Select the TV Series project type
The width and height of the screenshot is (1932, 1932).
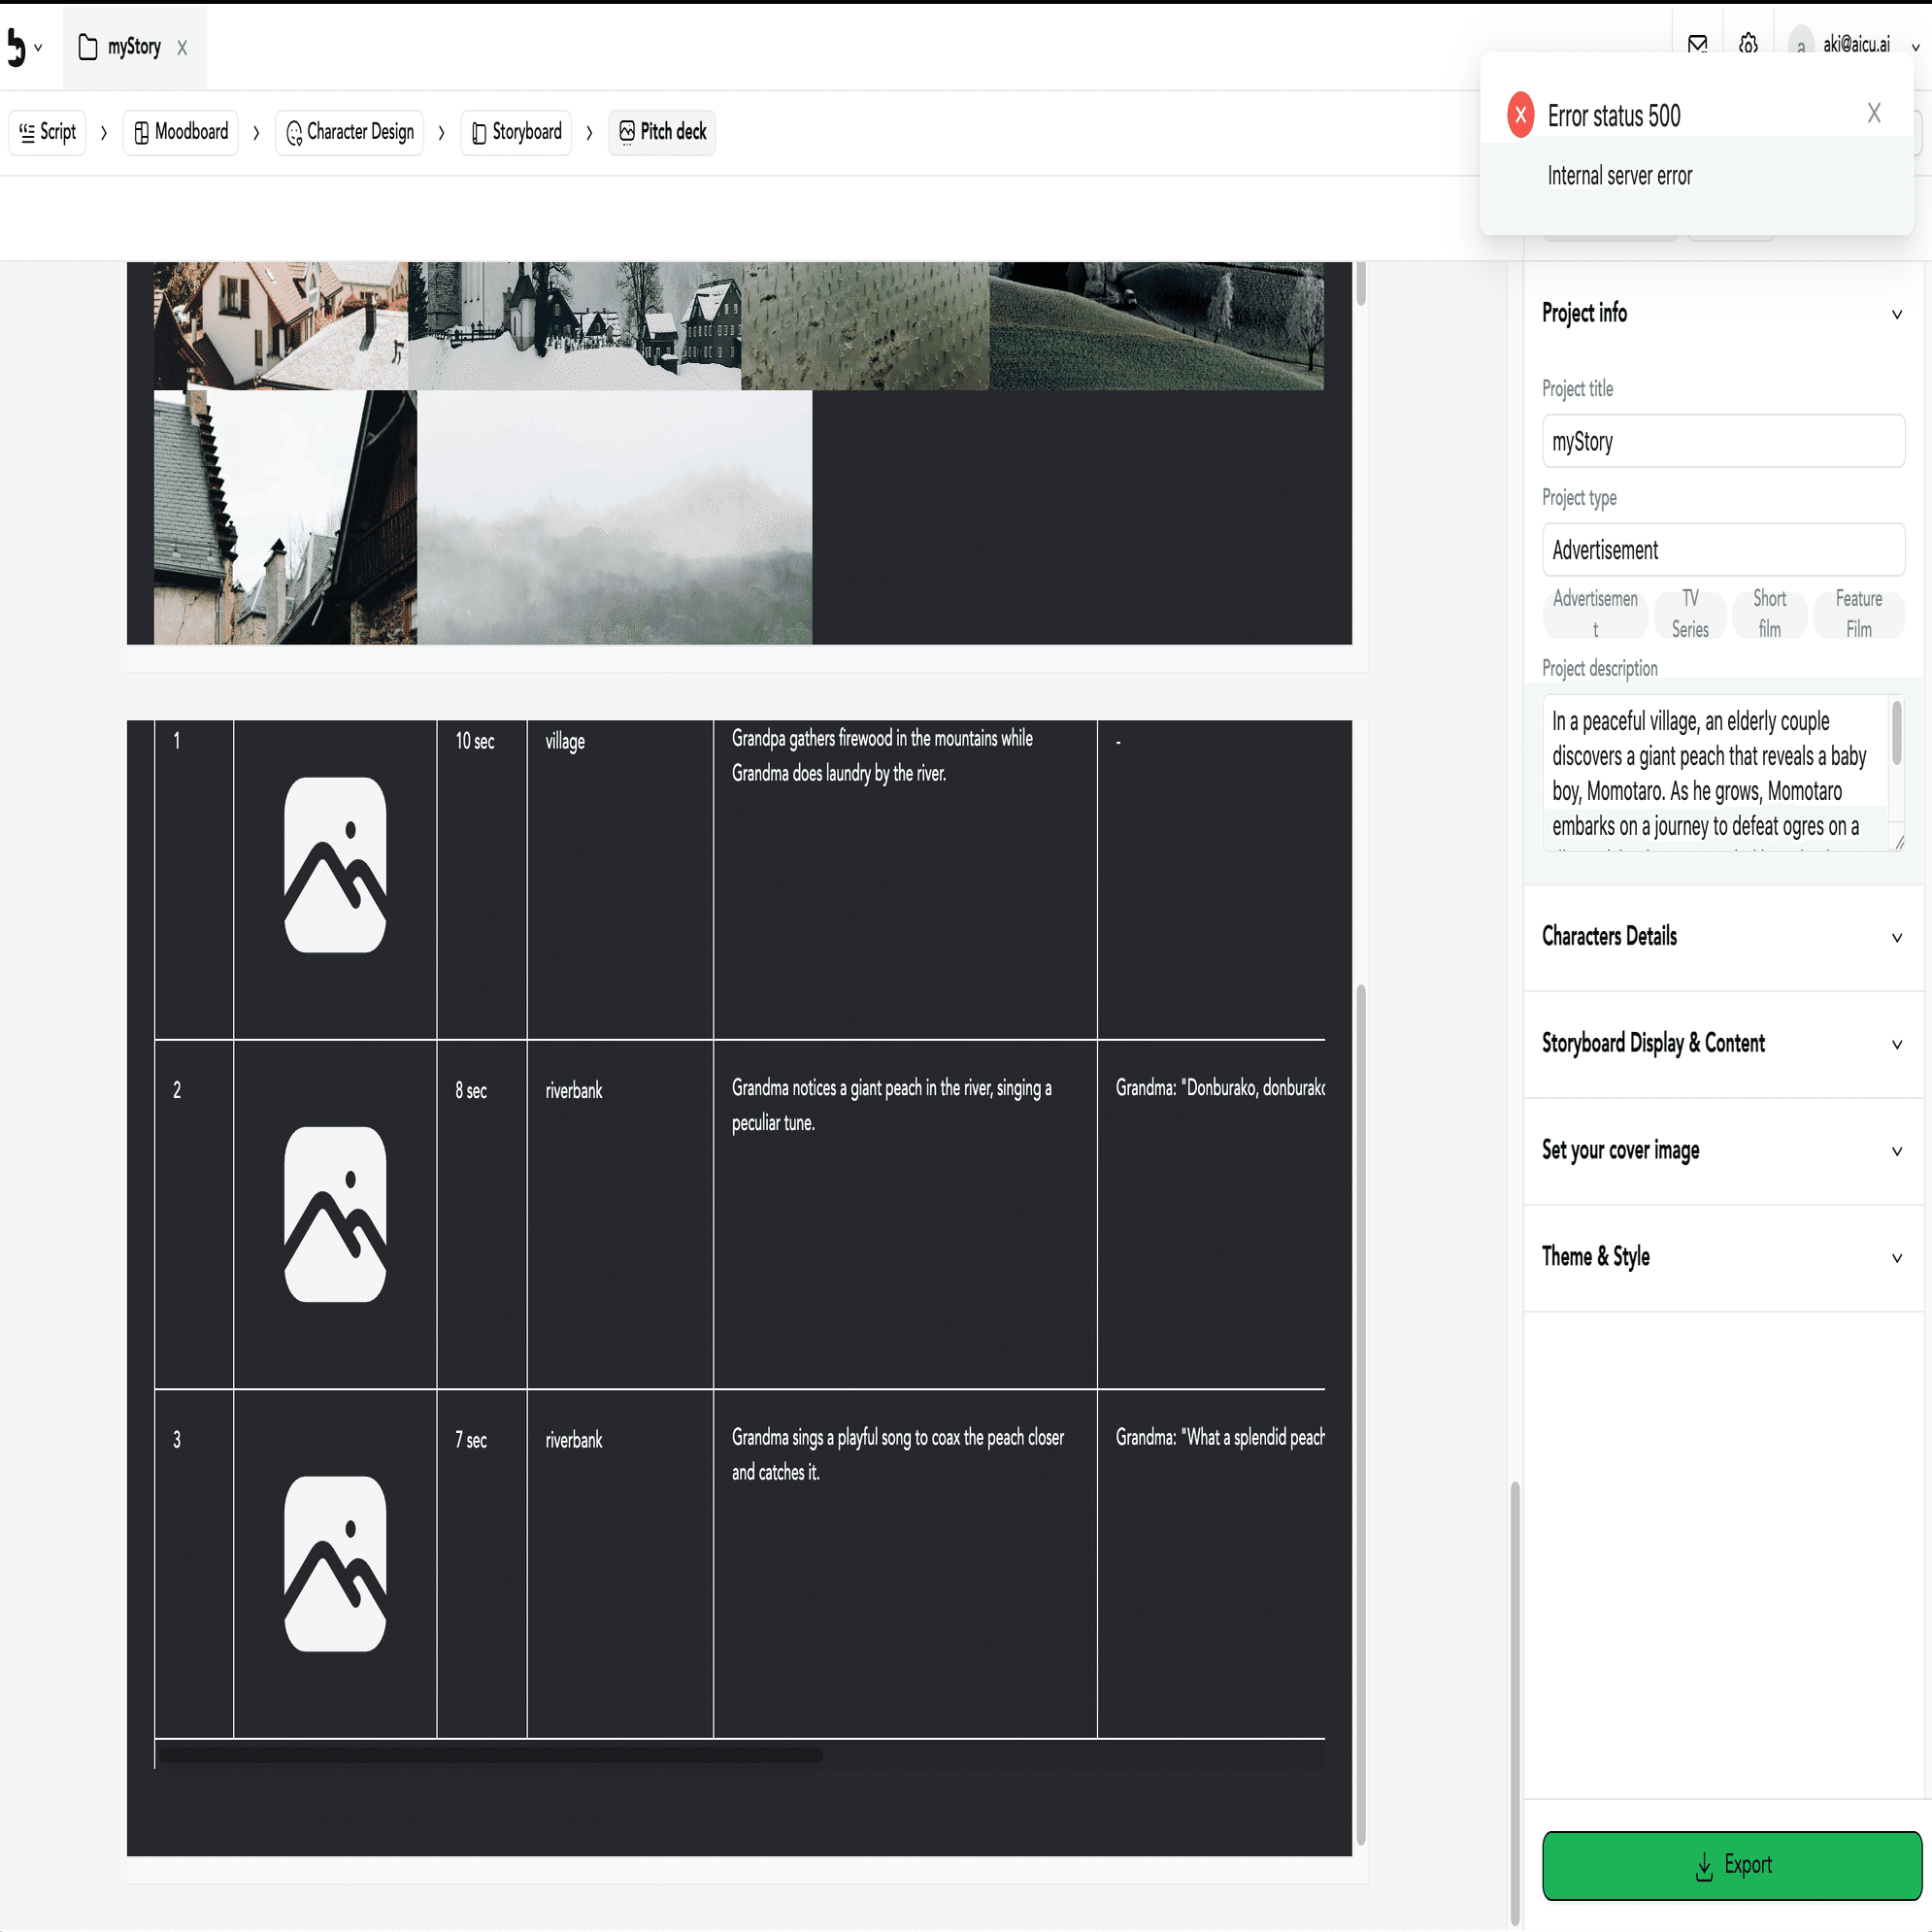[x=1690, y=614]
